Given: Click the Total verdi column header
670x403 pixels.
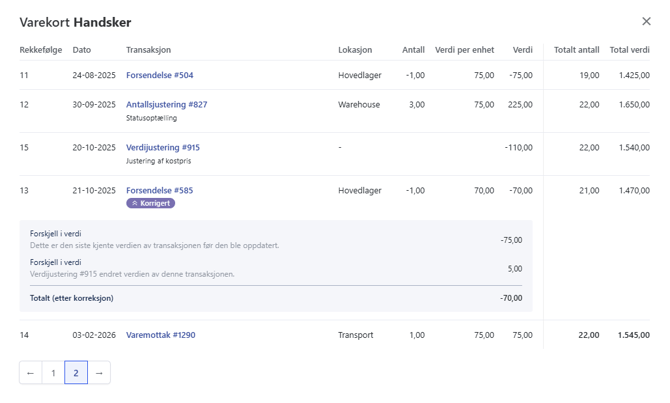Looking at the screenshot, I should [x=629, y=49].
